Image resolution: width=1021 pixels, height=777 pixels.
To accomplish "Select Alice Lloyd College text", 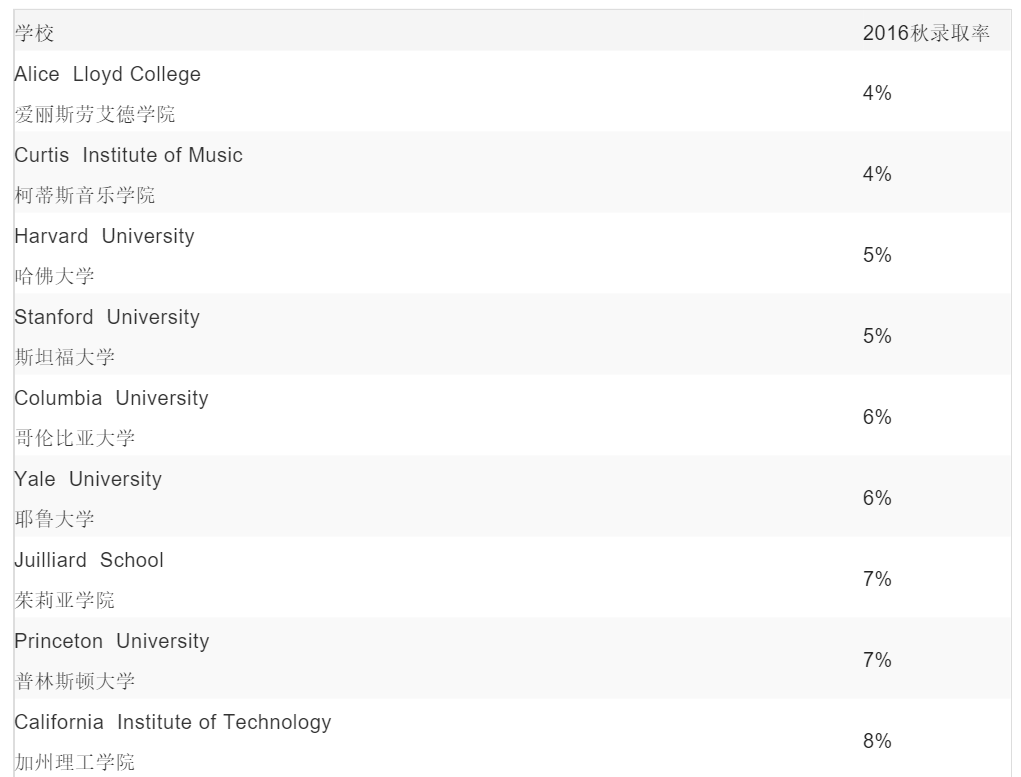I will (x=107, y=75).
